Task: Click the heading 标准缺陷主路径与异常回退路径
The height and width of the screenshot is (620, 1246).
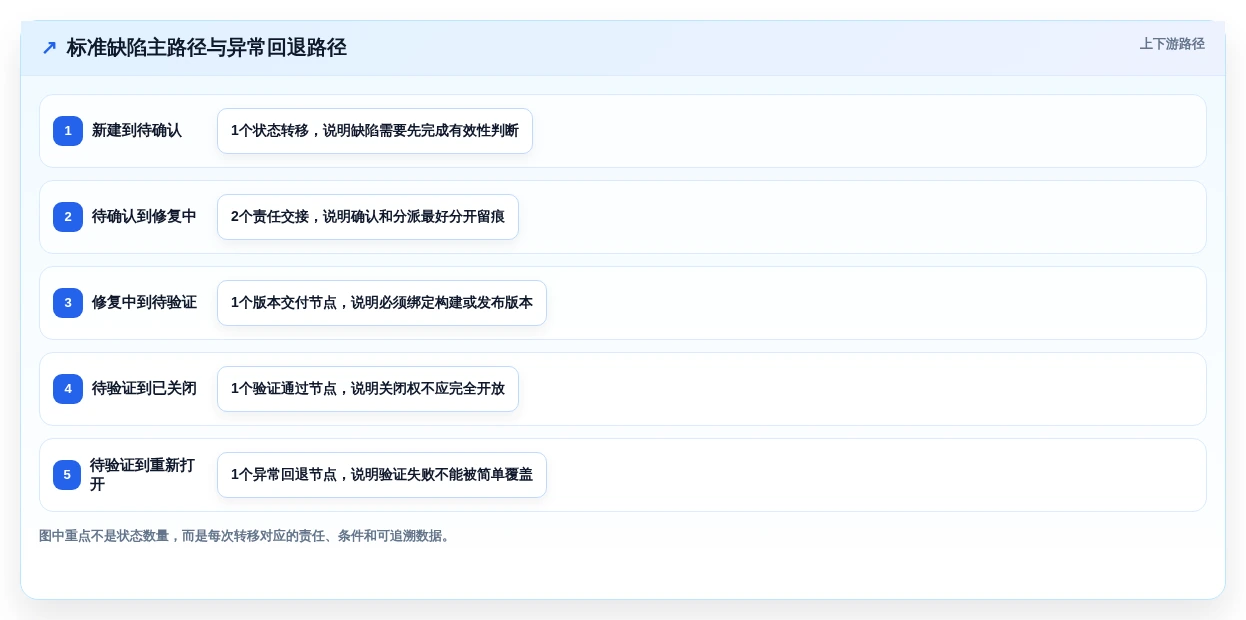Action: click(207, 48)
